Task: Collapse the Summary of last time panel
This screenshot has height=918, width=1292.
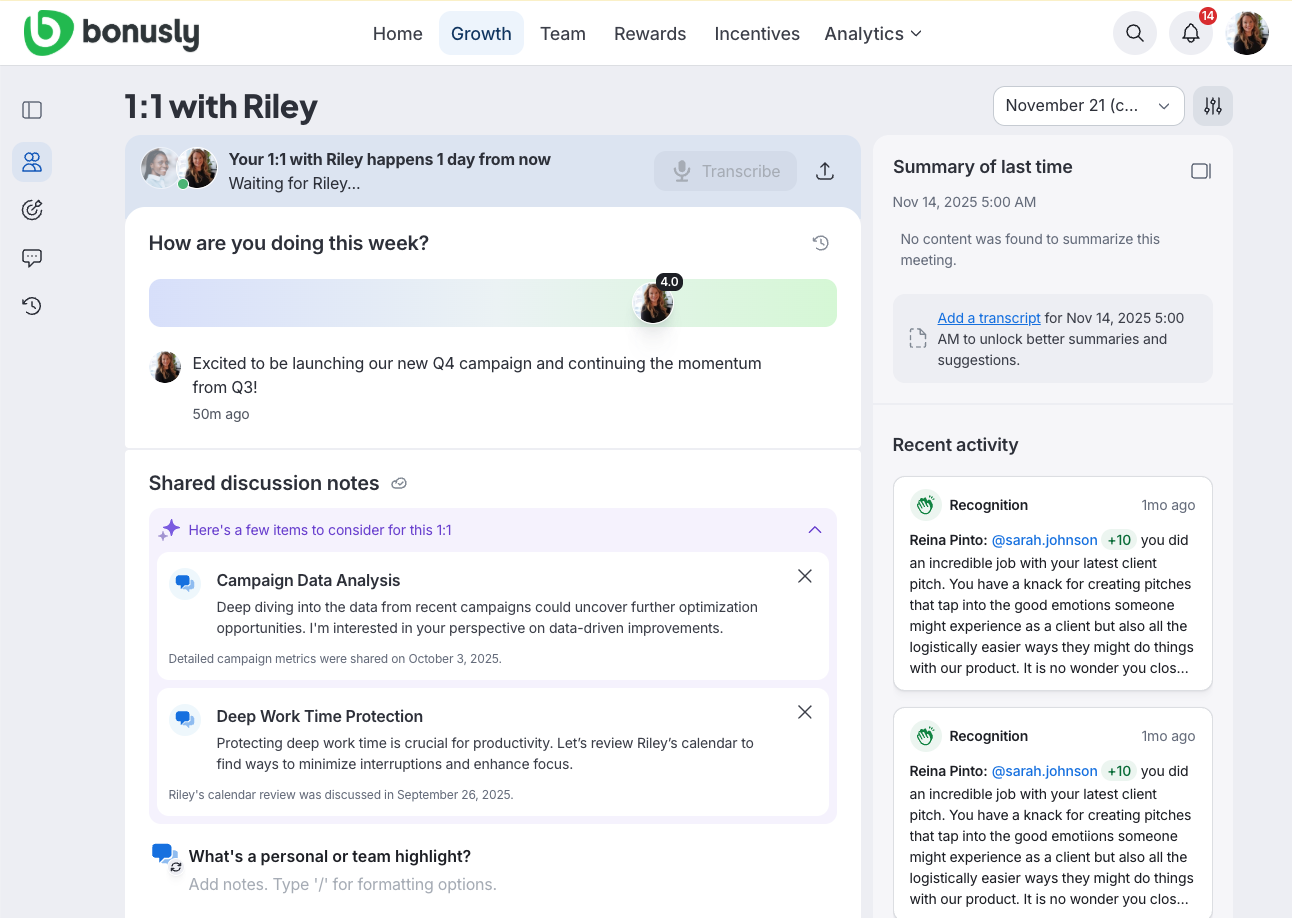Action: click(1200, 171)
